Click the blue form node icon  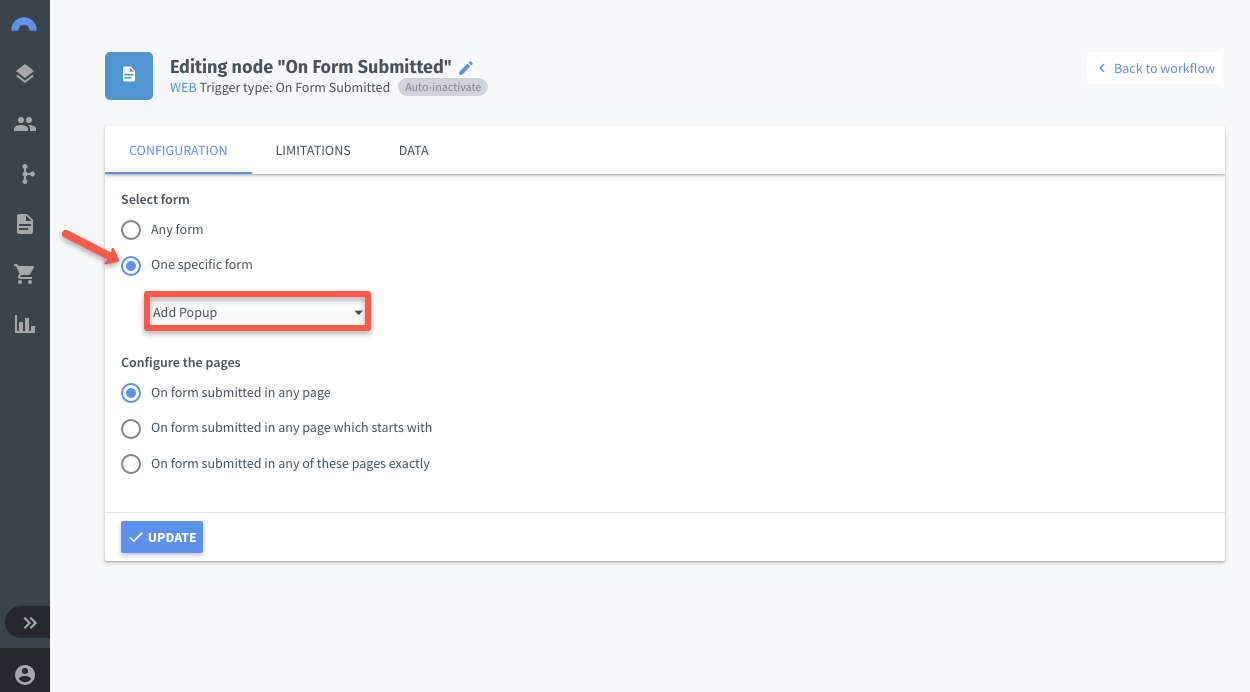click(x=129, y=76)
